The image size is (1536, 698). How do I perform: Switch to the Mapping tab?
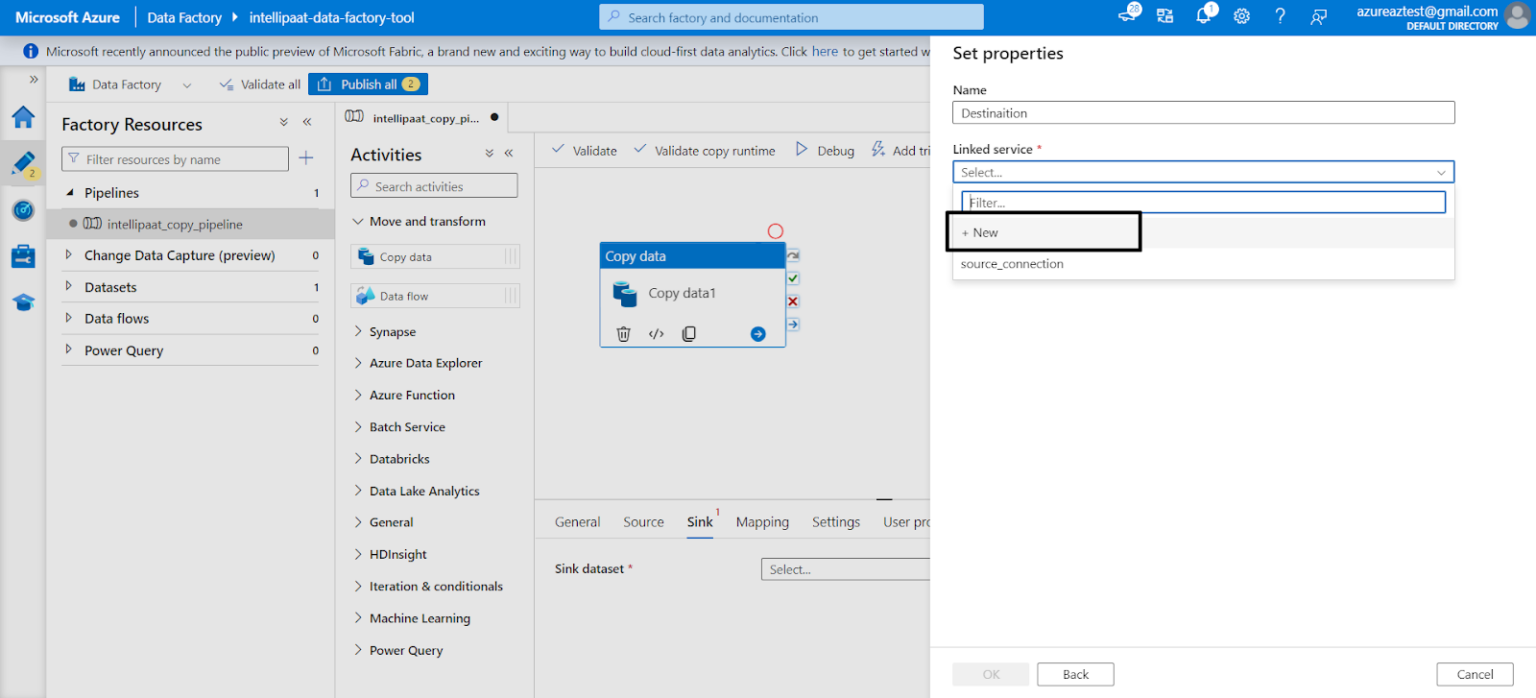(762, 522)
